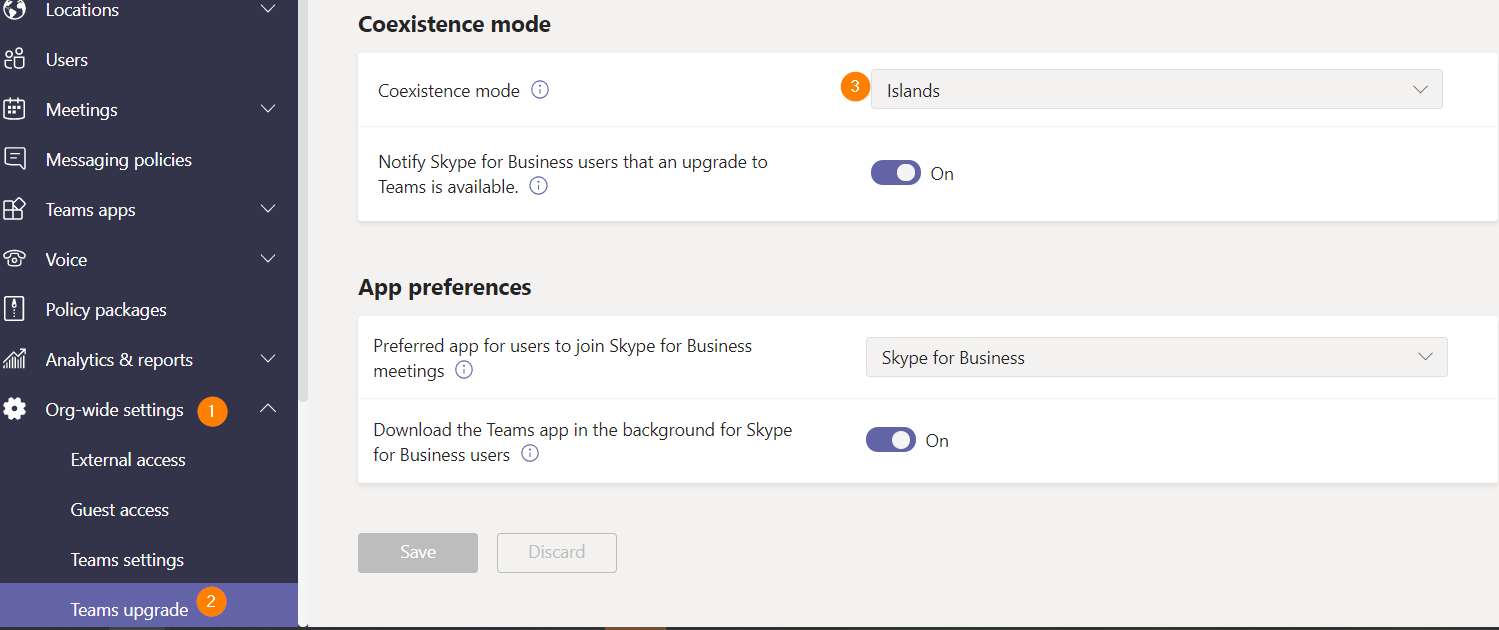Collapse the Org-wide settings chevron

(268, 408)
